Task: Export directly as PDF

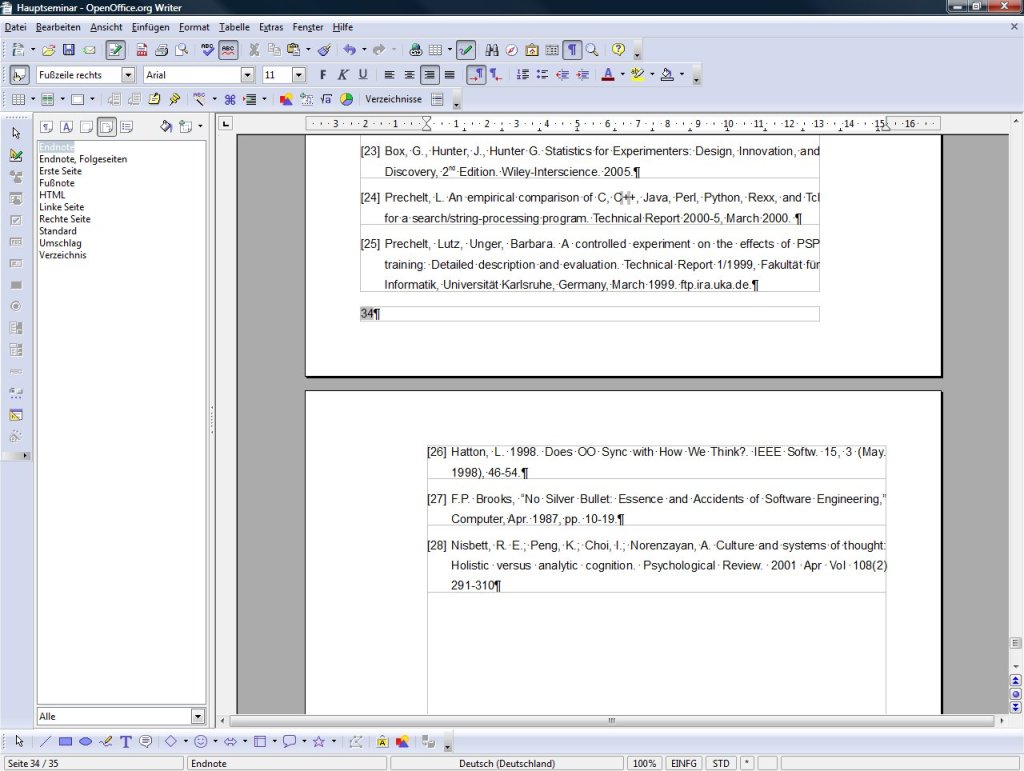Action: point(141,50)
